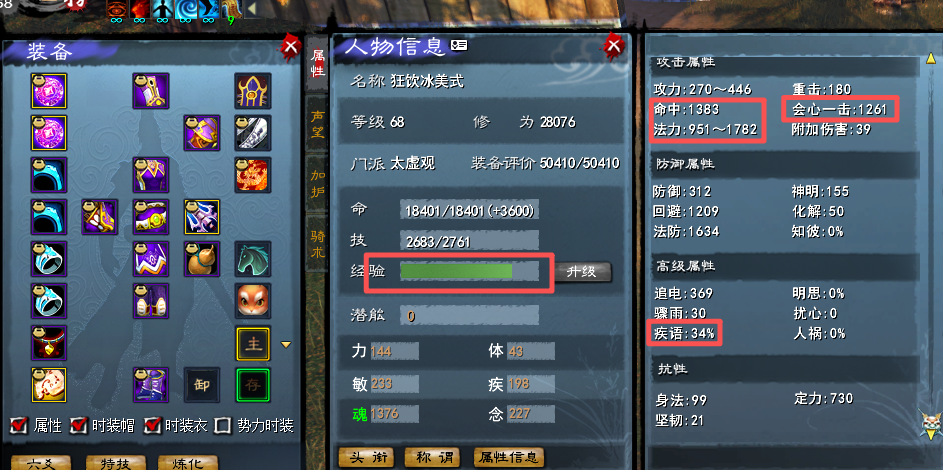Click the fox pet face icon
This screenshot has height=470, width=943.
pyautogui.click(x=253, y=301)
